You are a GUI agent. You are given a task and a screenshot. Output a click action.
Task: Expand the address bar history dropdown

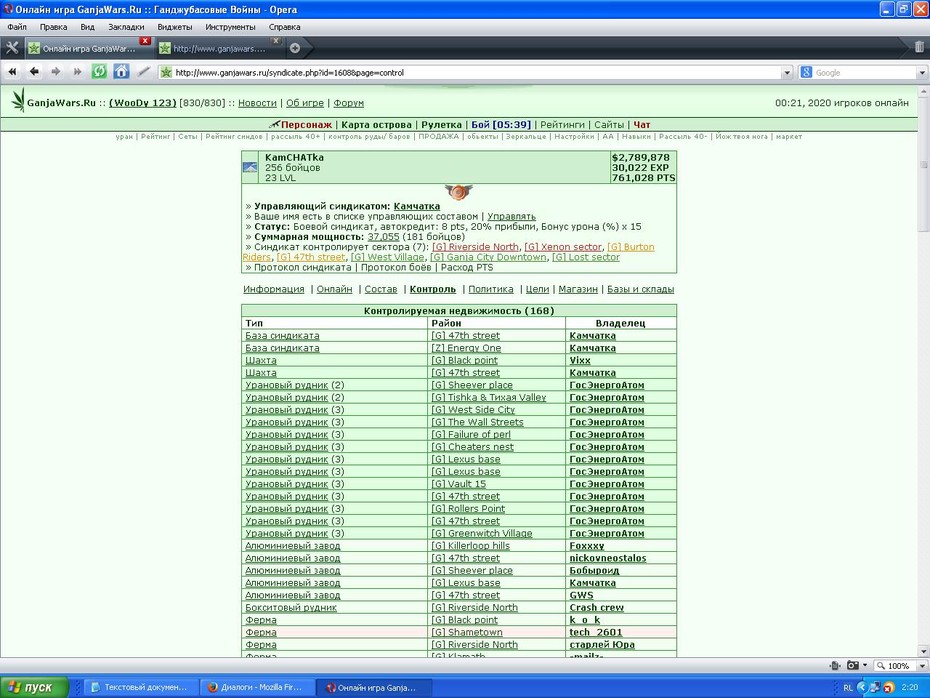[x=787, y=73]
